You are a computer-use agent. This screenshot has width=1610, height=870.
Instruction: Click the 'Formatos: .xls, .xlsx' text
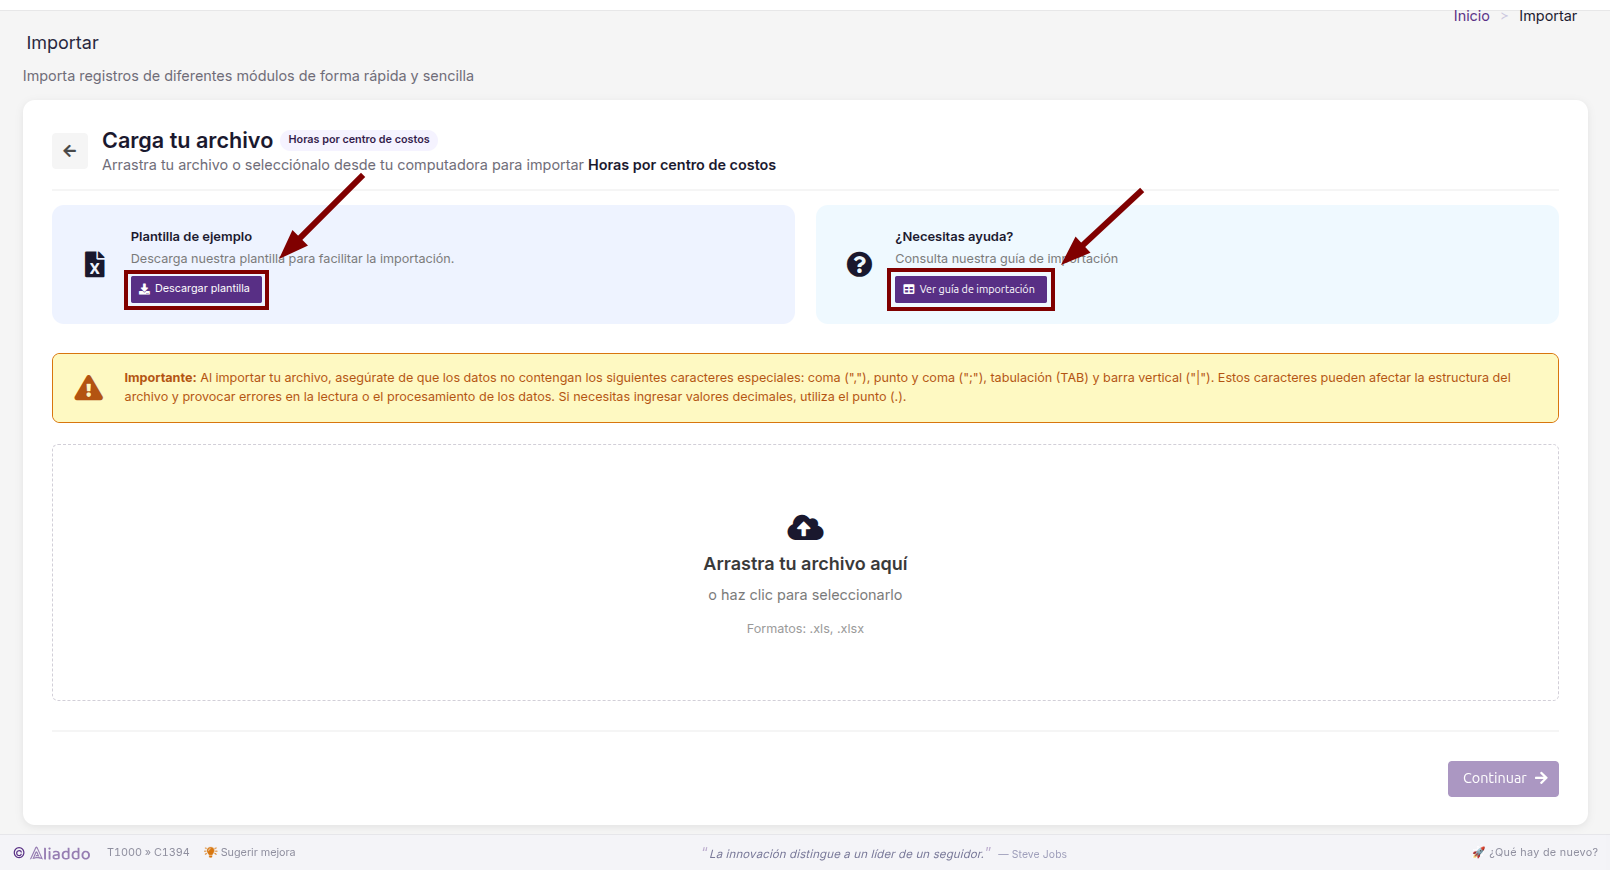[805, 629]
